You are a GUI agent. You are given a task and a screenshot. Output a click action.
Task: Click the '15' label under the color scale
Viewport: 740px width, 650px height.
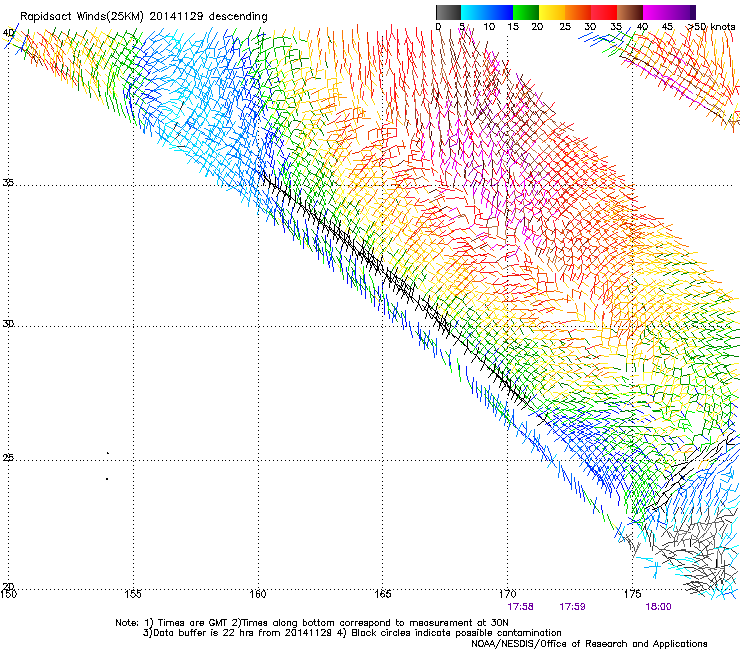[x=513, y=27]
